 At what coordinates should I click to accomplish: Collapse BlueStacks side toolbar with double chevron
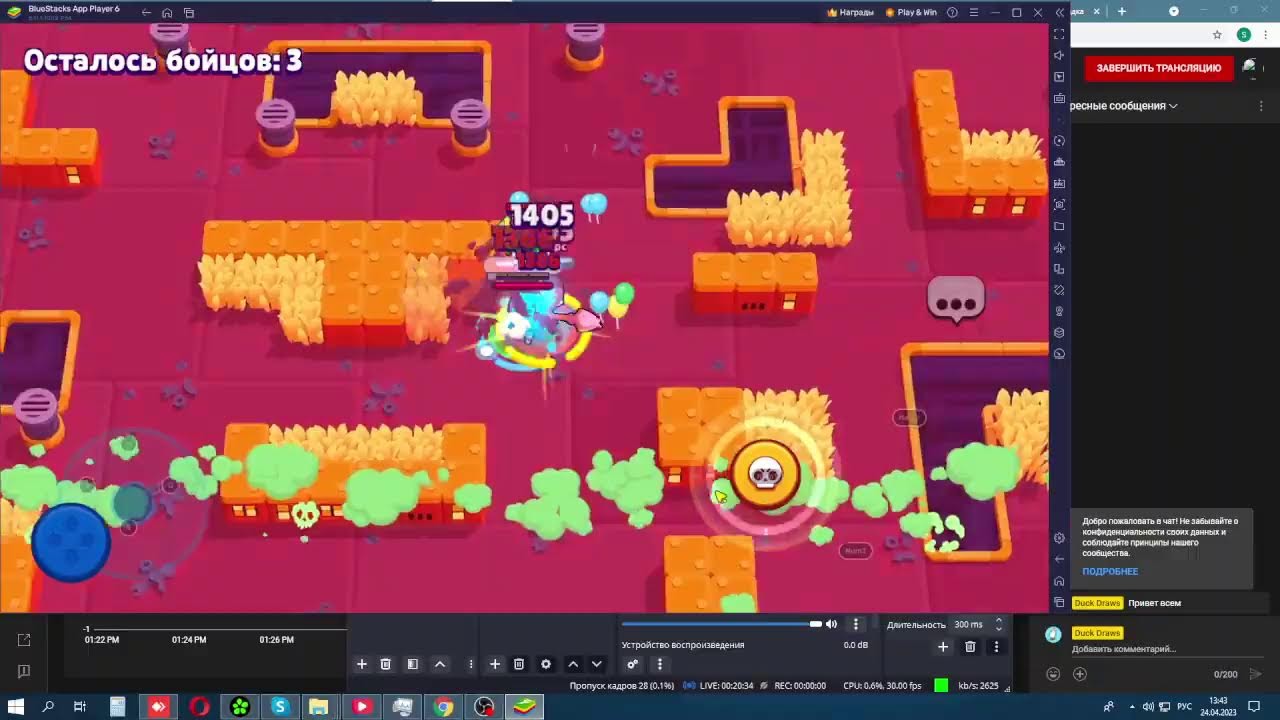[x=1060, y=12]
